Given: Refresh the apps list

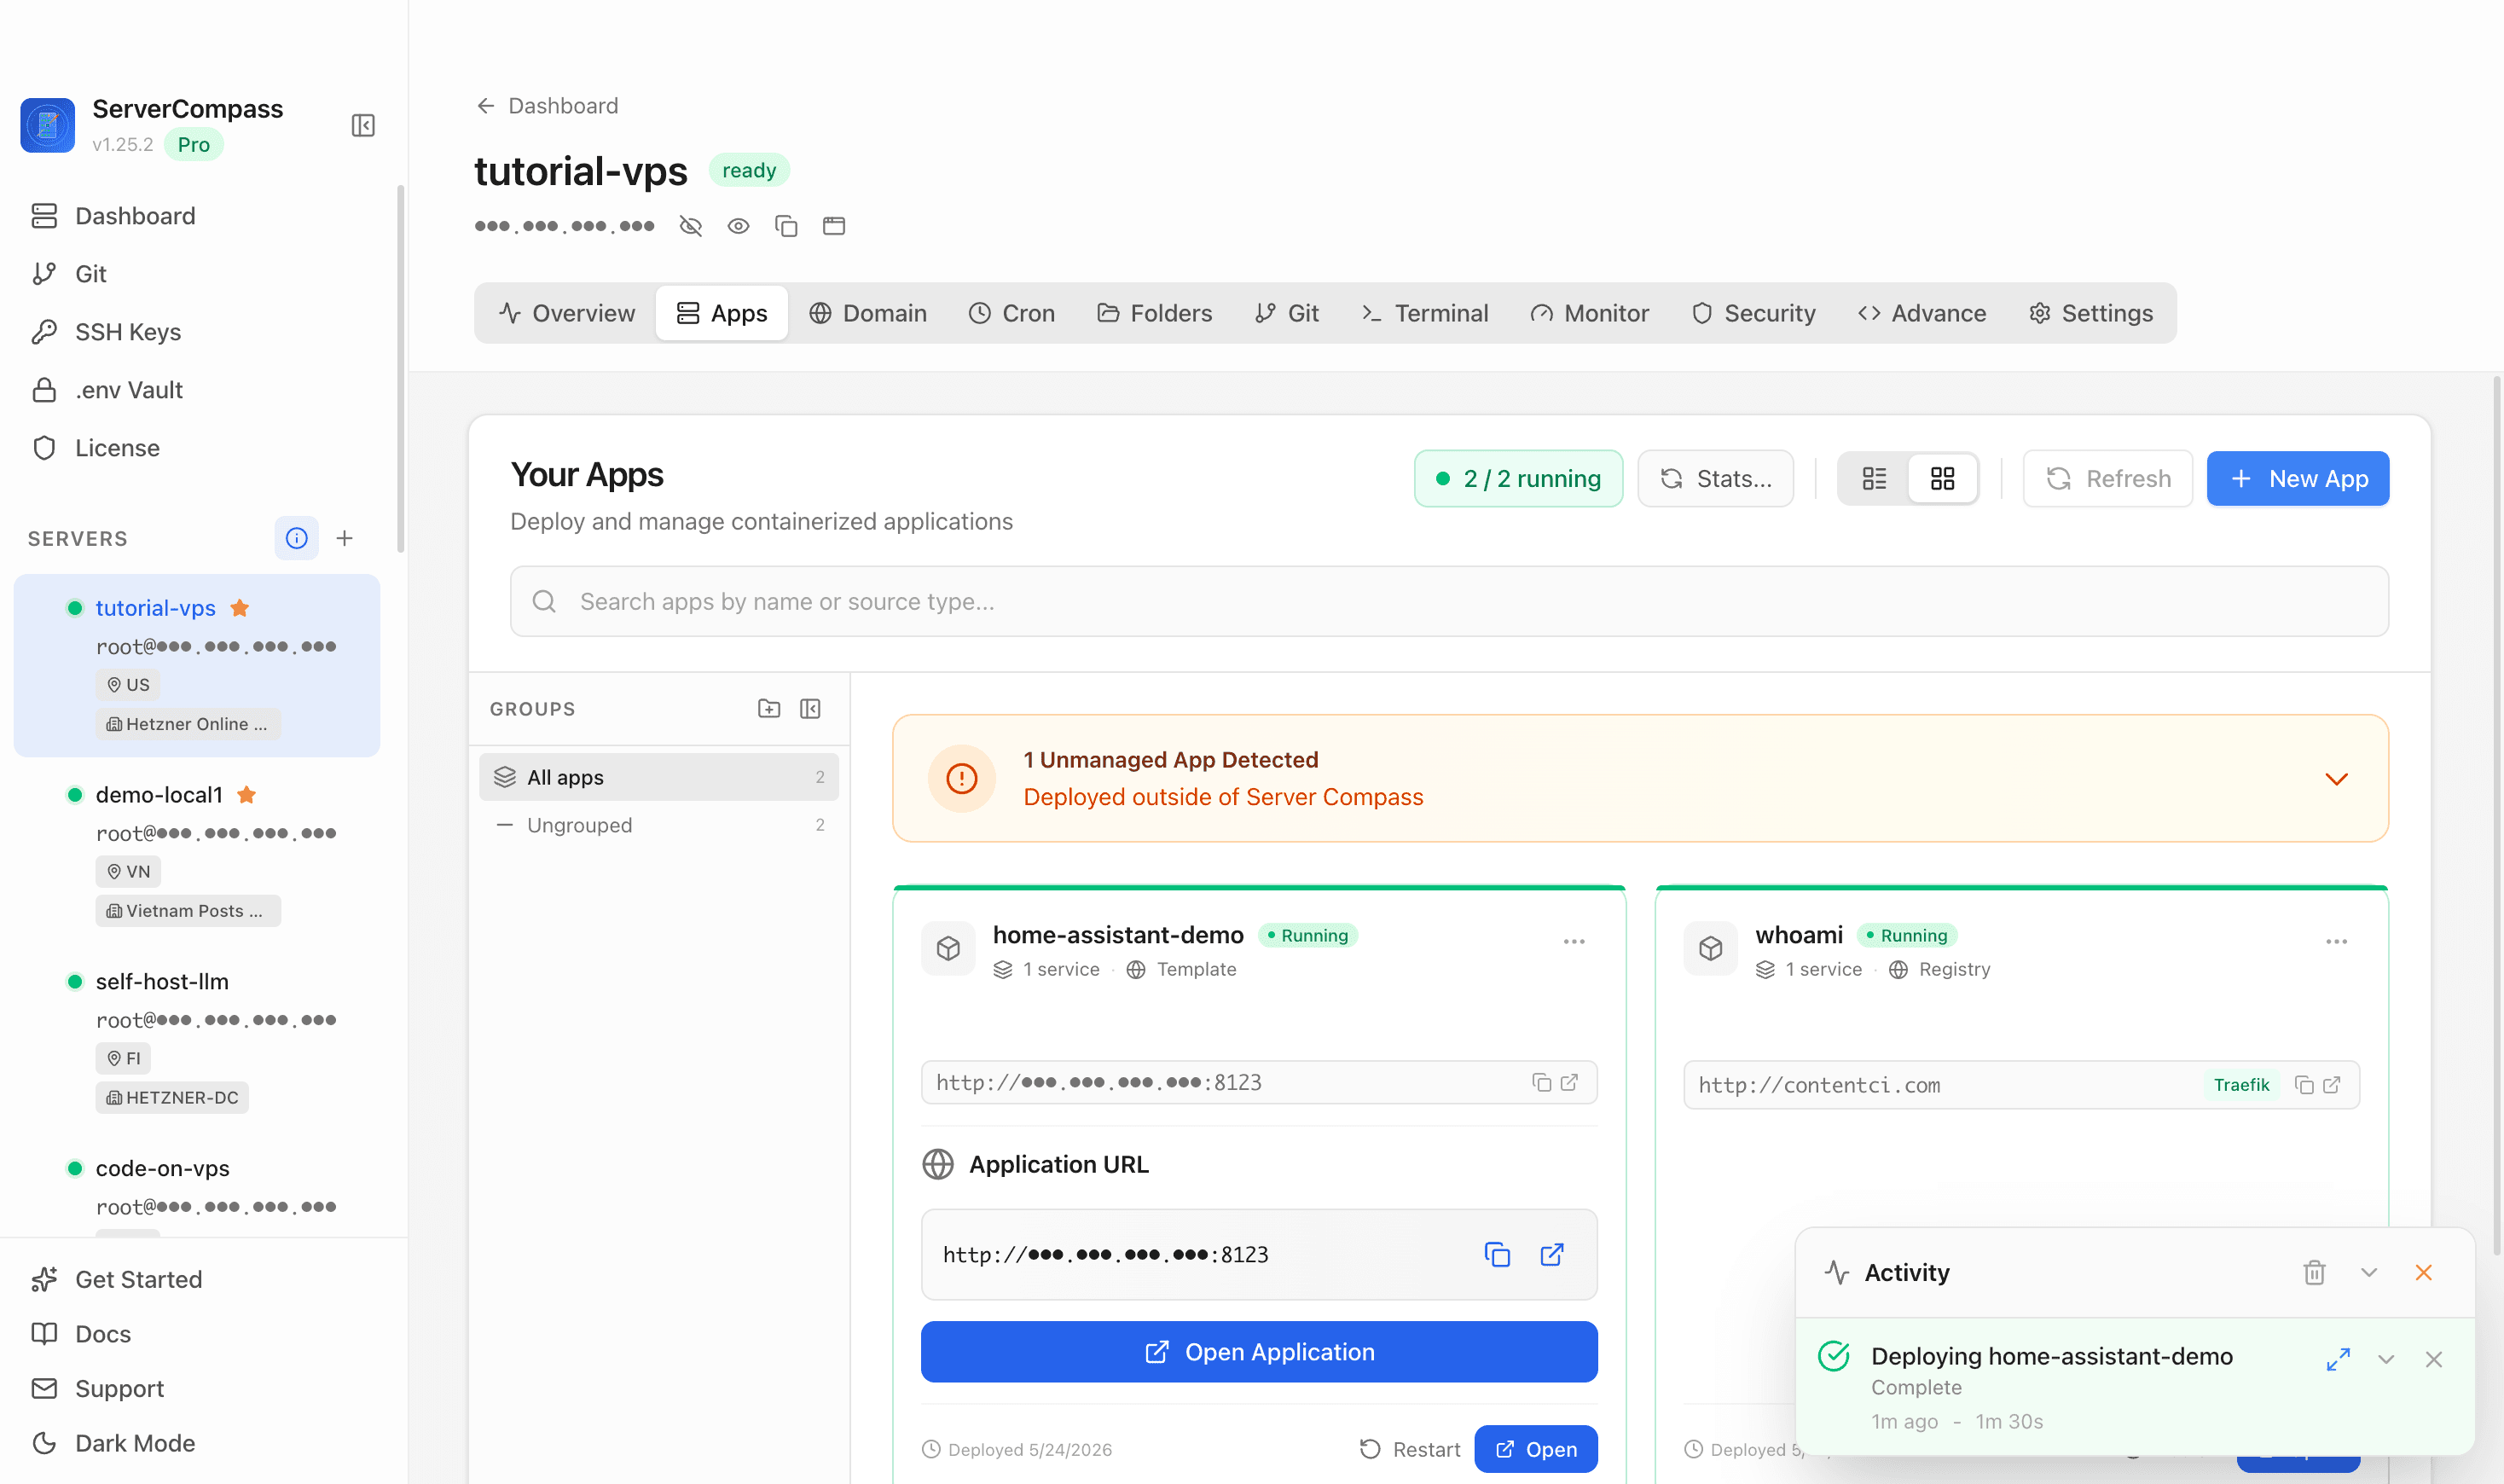Looking at the screenshot, I should [2108, 479].
